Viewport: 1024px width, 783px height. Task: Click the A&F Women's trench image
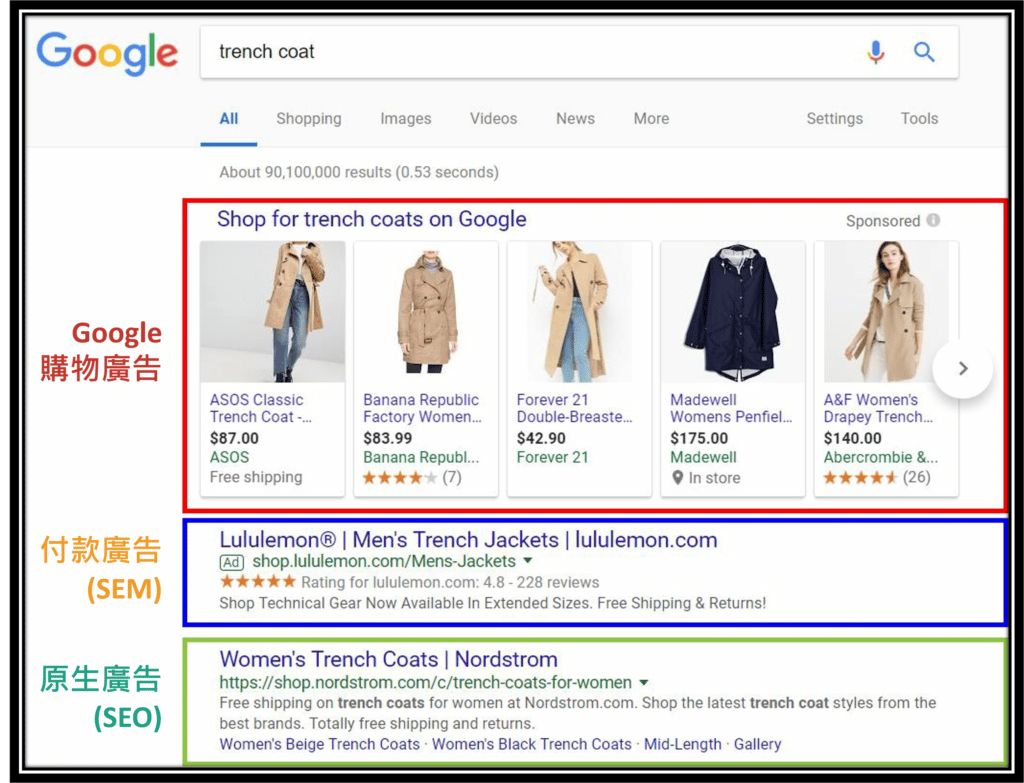click(x=886, y=312)
